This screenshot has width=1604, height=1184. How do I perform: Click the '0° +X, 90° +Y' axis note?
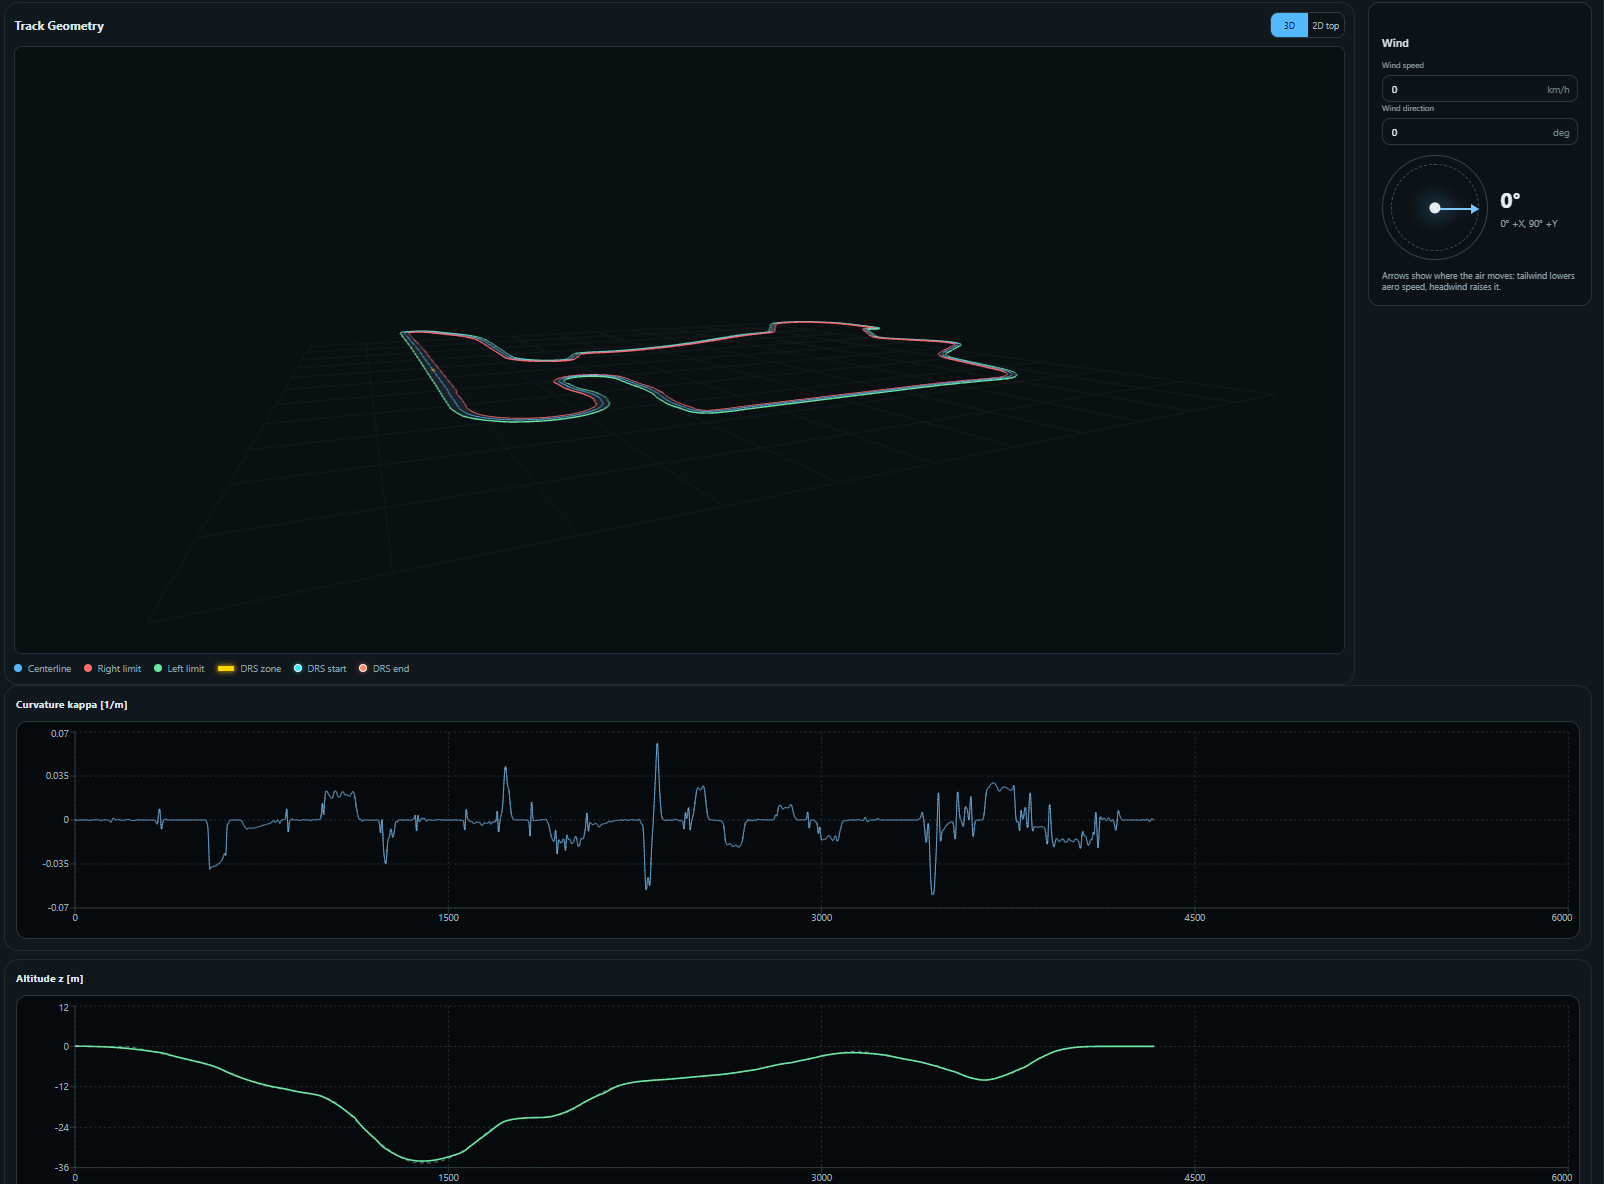tap(1529, 224)
